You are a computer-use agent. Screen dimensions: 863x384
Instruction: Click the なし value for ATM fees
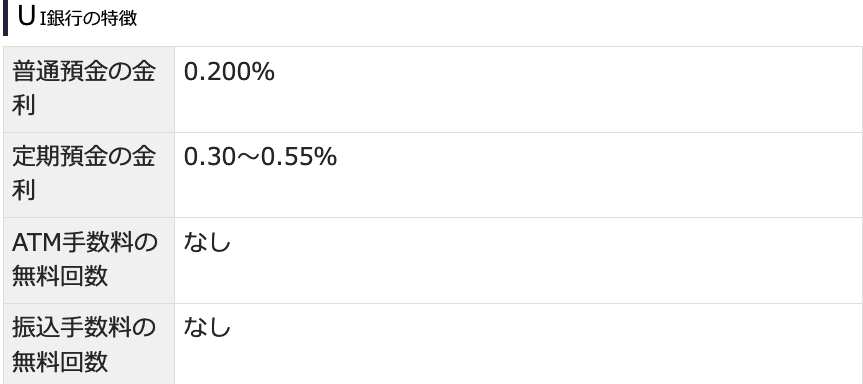[207, 243]
